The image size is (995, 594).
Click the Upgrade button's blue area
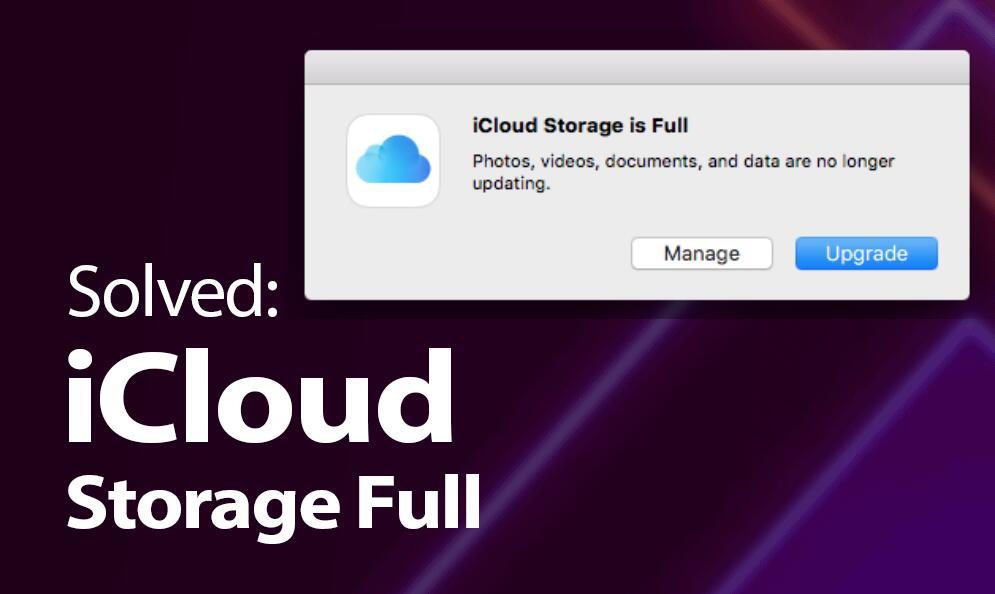[x=865, y=253]
